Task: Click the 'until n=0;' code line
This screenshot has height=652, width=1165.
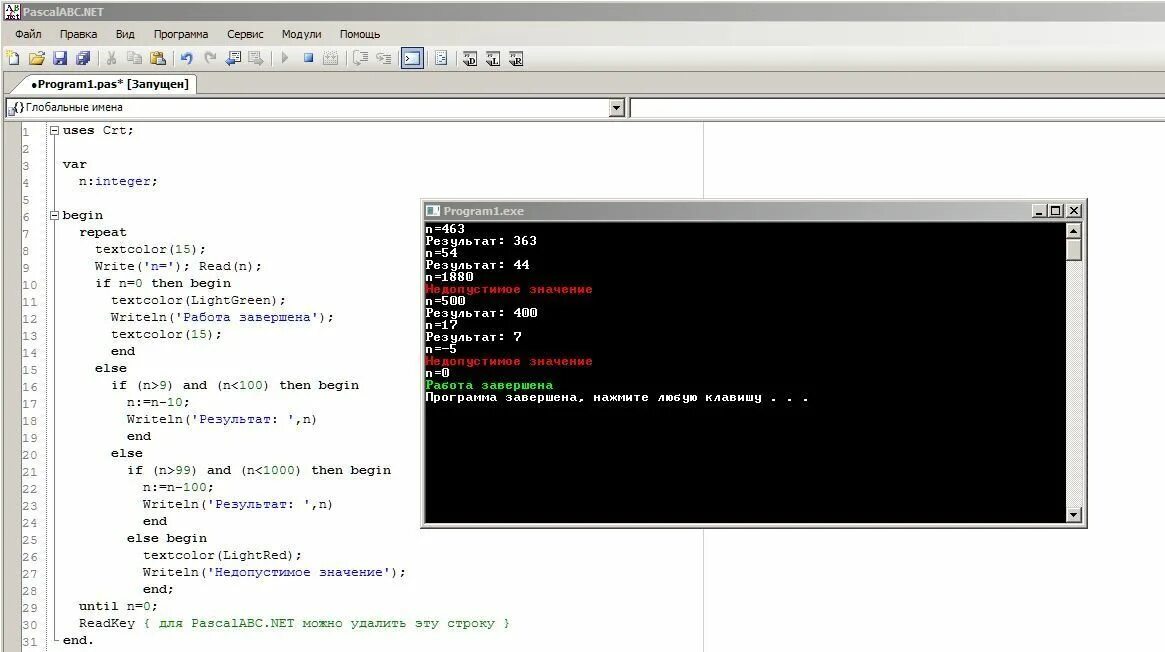Action: coord(118,606)
